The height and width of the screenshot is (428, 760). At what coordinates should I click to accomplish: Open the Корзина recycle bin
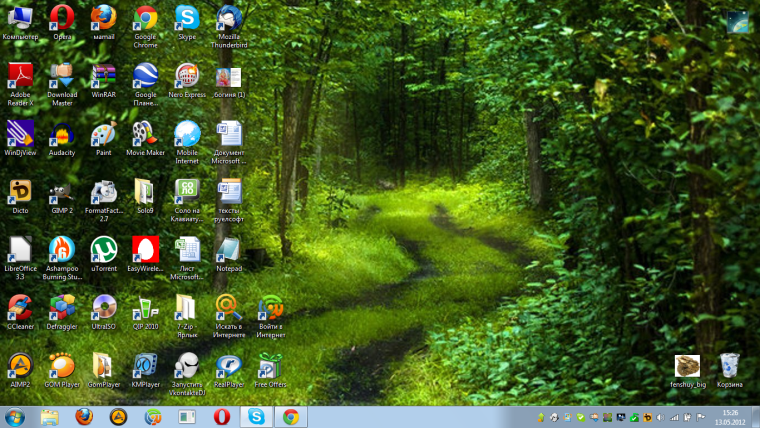[x=729, y=366]
